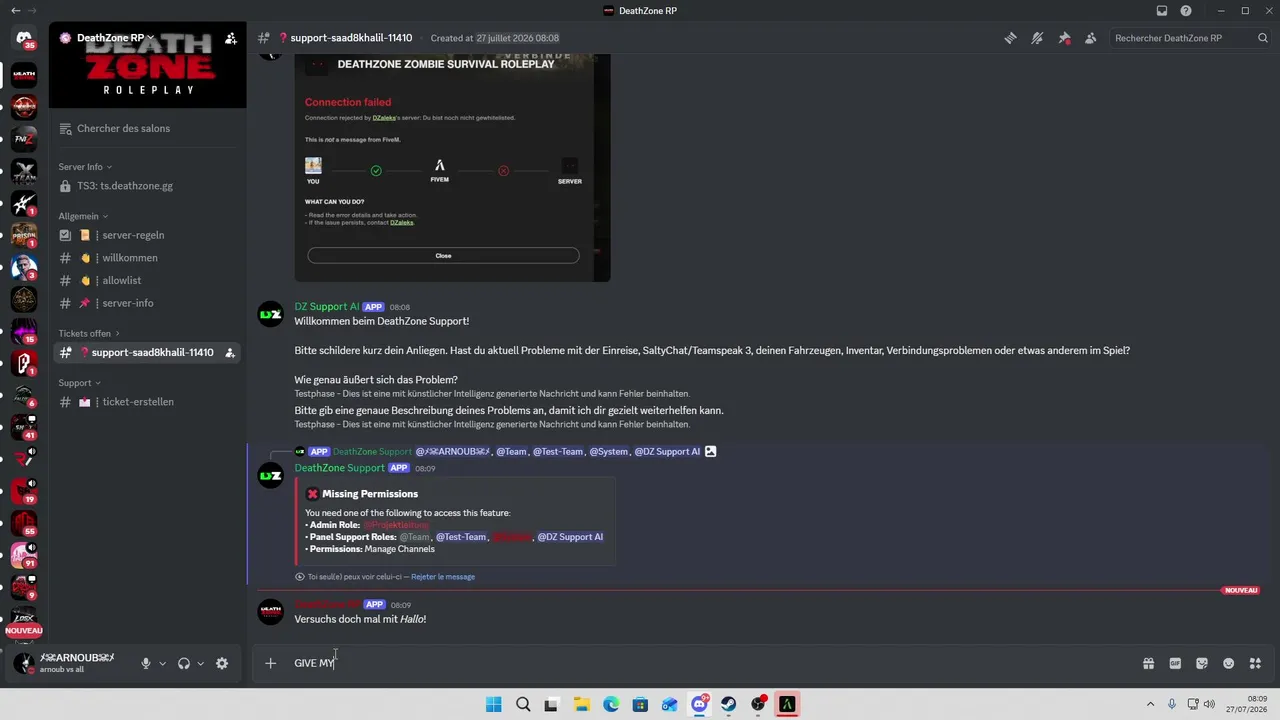The image size is (1280, 720).
Task: Show member list icon
Action: (x=1091, y=38)
